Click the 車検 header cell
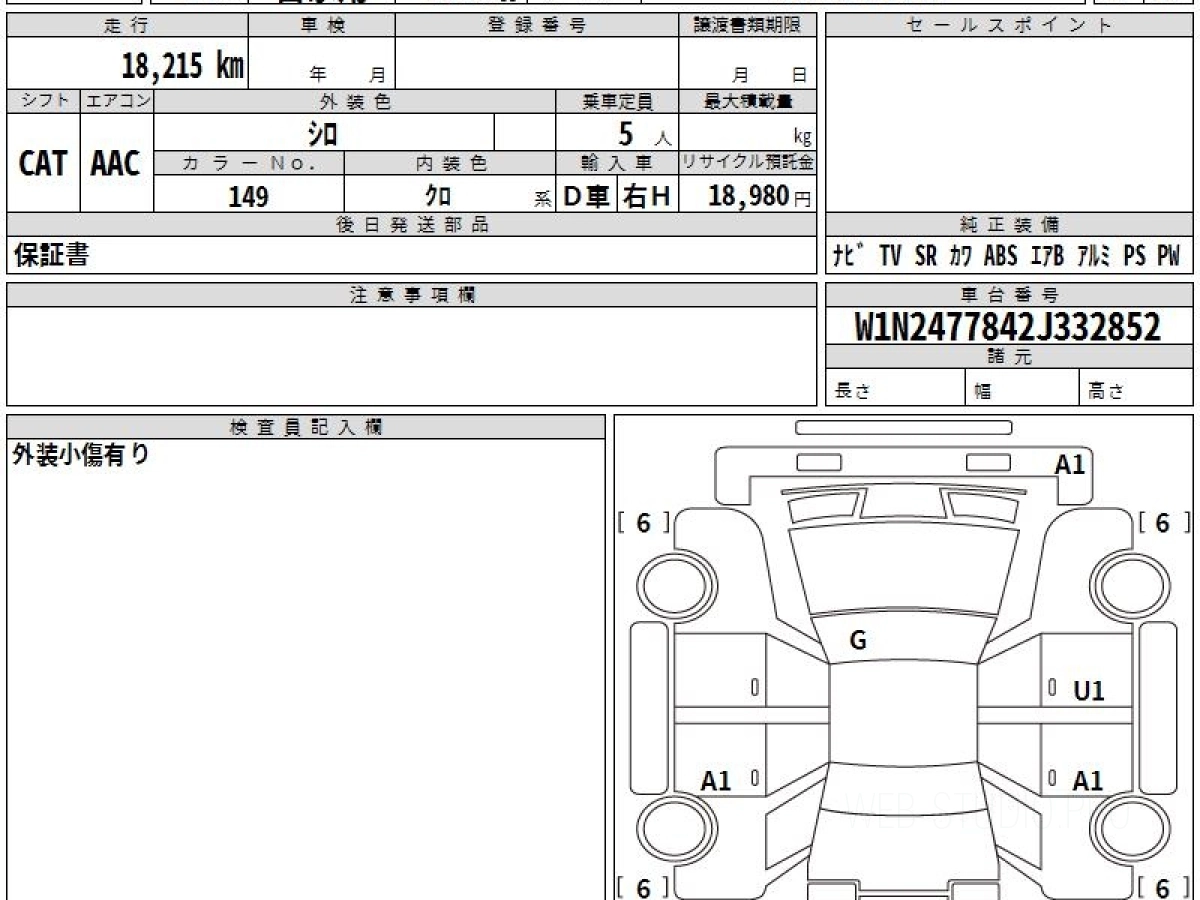 [x=322, y=26]
